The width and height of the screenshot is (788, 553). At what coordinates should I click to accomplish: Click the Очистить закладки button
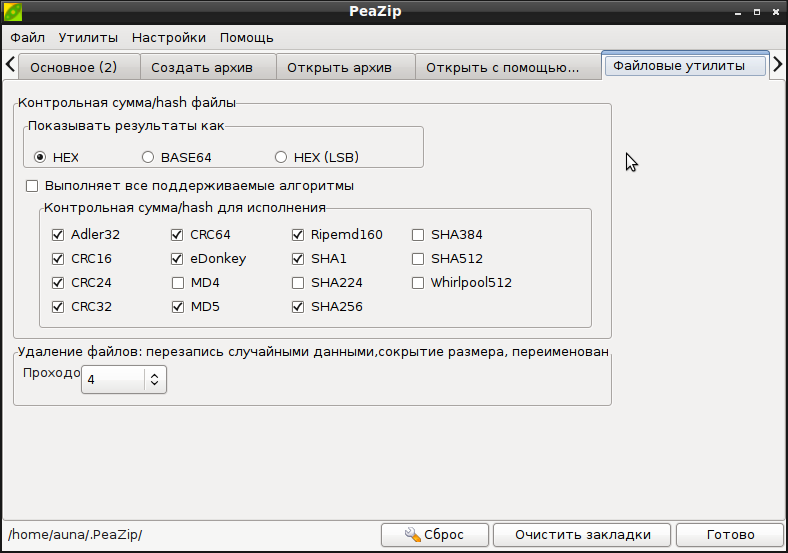click(x=582, y=535)
